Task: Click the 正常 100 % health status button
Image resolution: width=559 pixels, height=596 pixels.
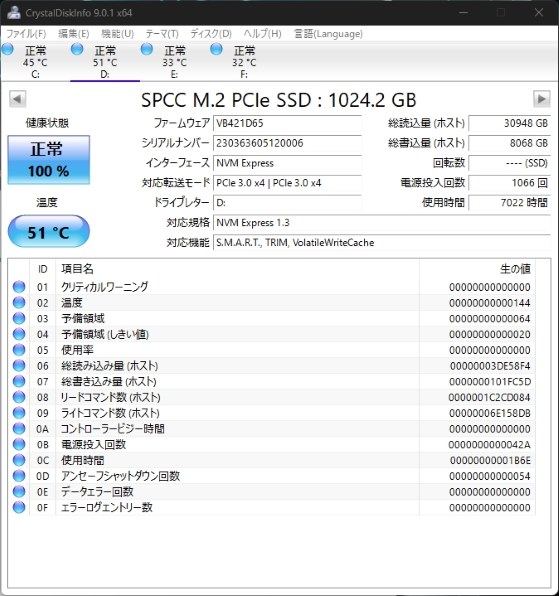Action: 49,160
